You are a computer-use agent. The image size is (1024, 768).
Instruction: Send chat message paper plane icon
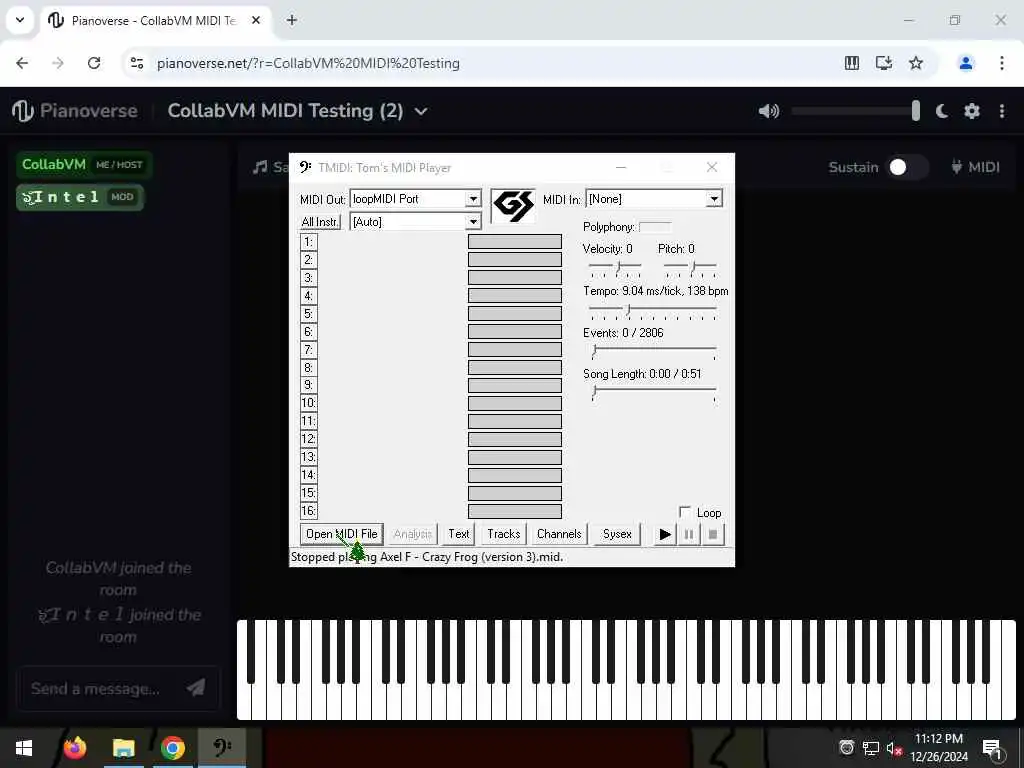coord(196,687)
